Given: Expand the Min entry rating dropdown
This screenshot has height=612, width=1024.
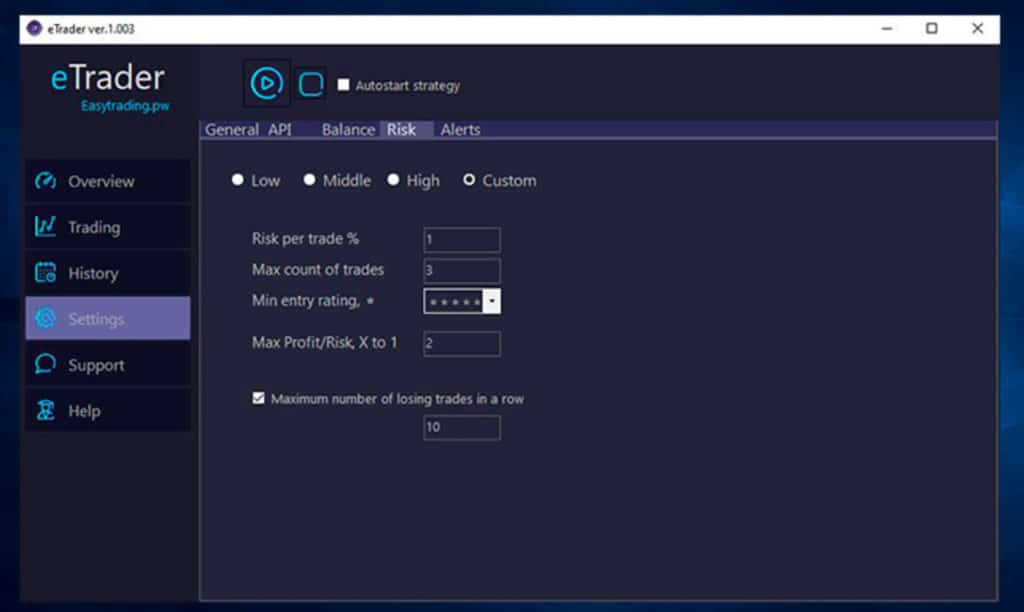Looking at the screenshot, I should (492, 302).
